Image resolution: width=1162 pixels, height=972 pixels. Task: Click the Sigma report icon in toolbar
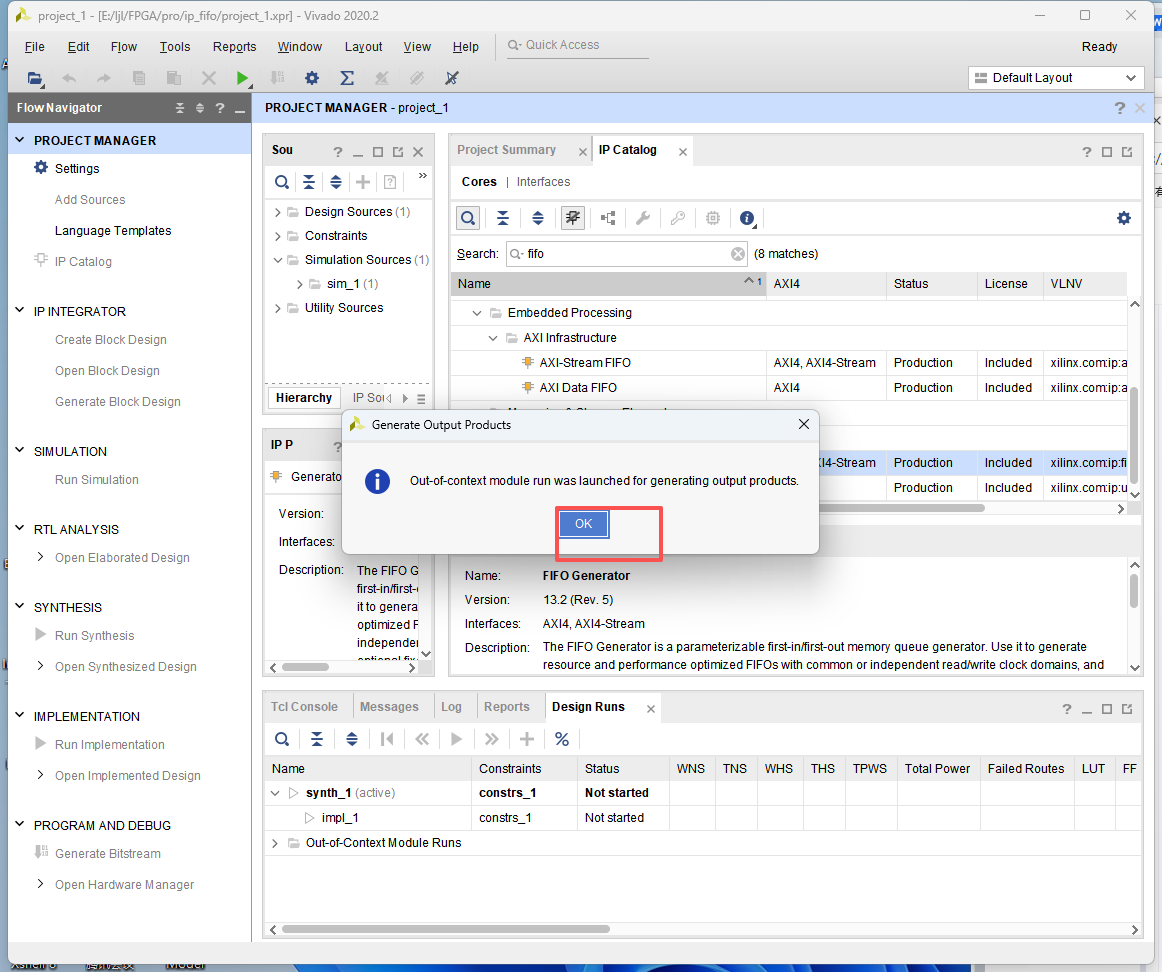click(346, 78)
